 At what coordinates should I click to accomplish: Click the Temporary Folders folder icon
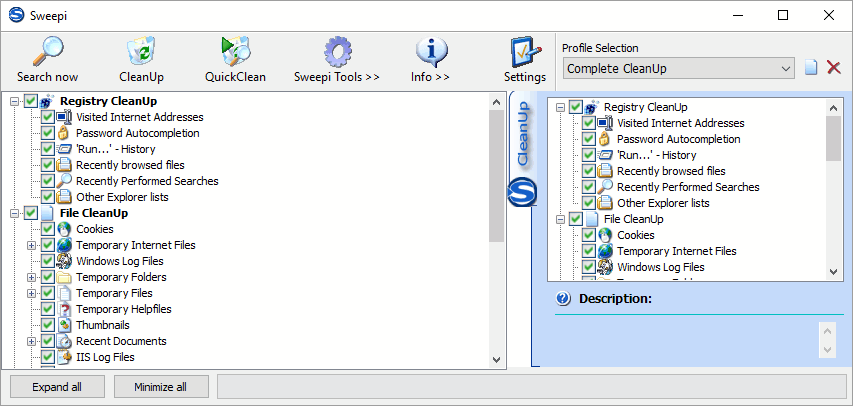[64, 277]
